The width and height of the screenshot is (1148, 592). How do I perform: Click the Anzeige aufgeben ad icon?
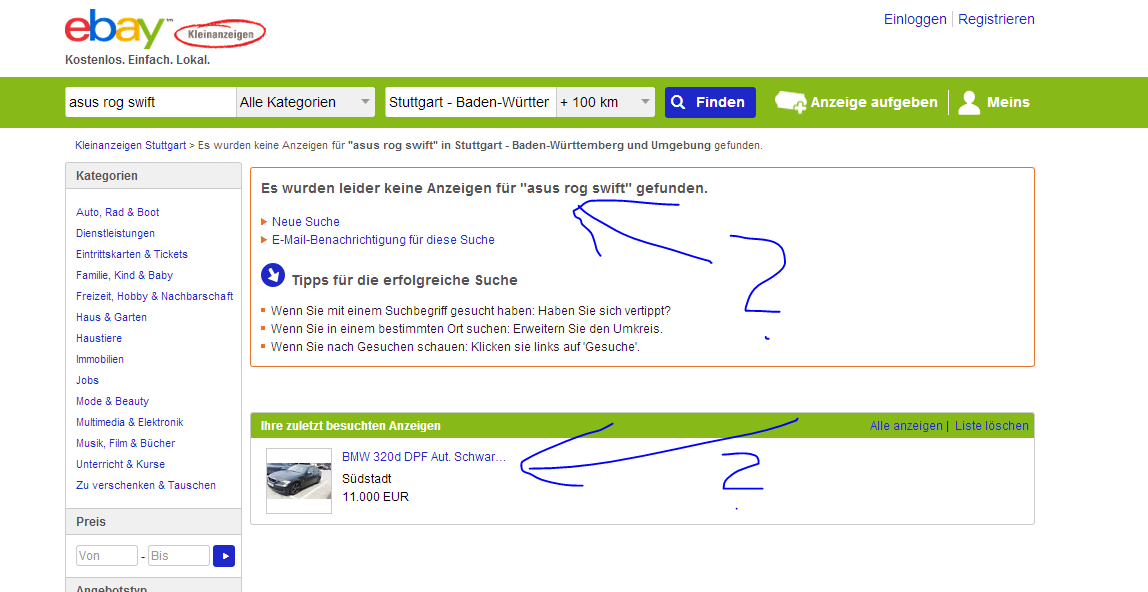[791, 102]
